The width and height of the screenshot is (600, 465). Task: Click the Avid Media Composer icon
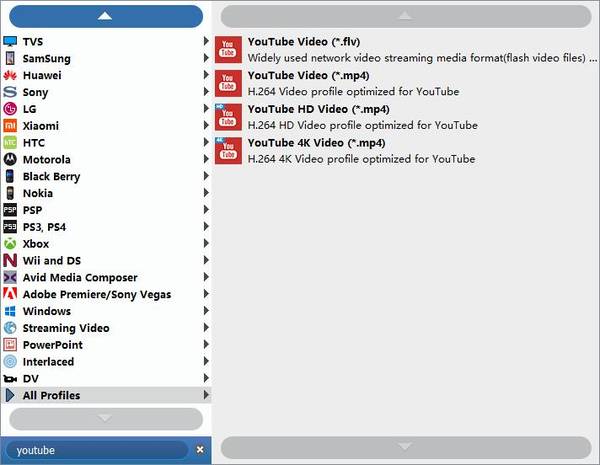[10, 277]
